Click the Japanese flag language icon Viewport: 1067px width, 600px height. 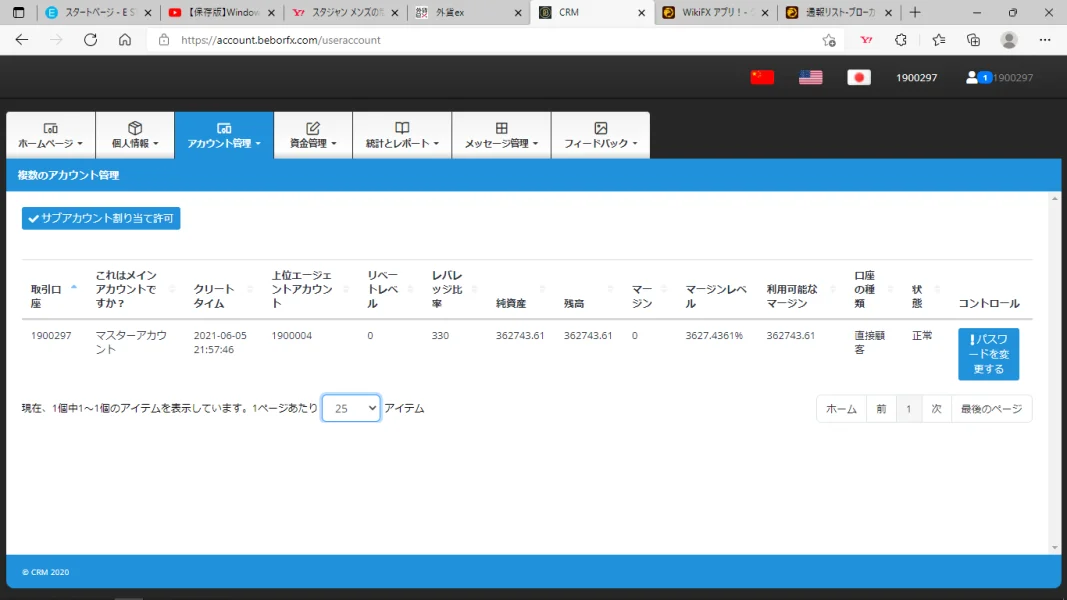(x=858, y=76)
